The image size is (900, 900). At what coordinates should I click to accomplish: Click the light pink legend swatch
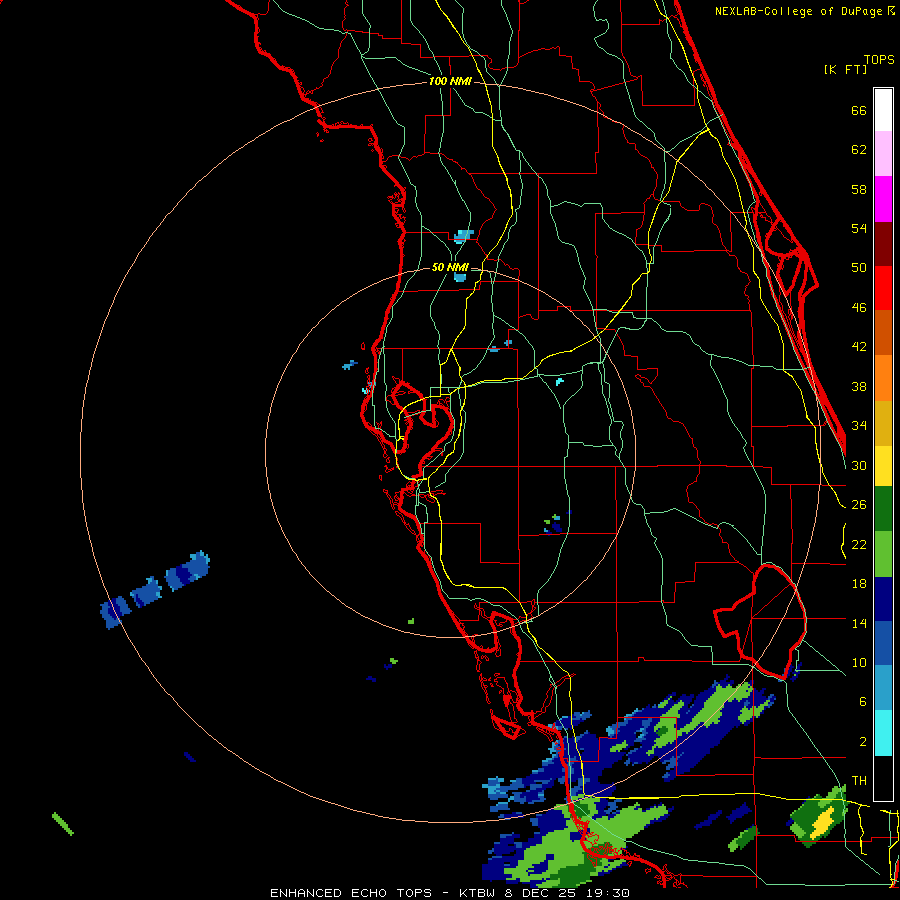[883, 154]
